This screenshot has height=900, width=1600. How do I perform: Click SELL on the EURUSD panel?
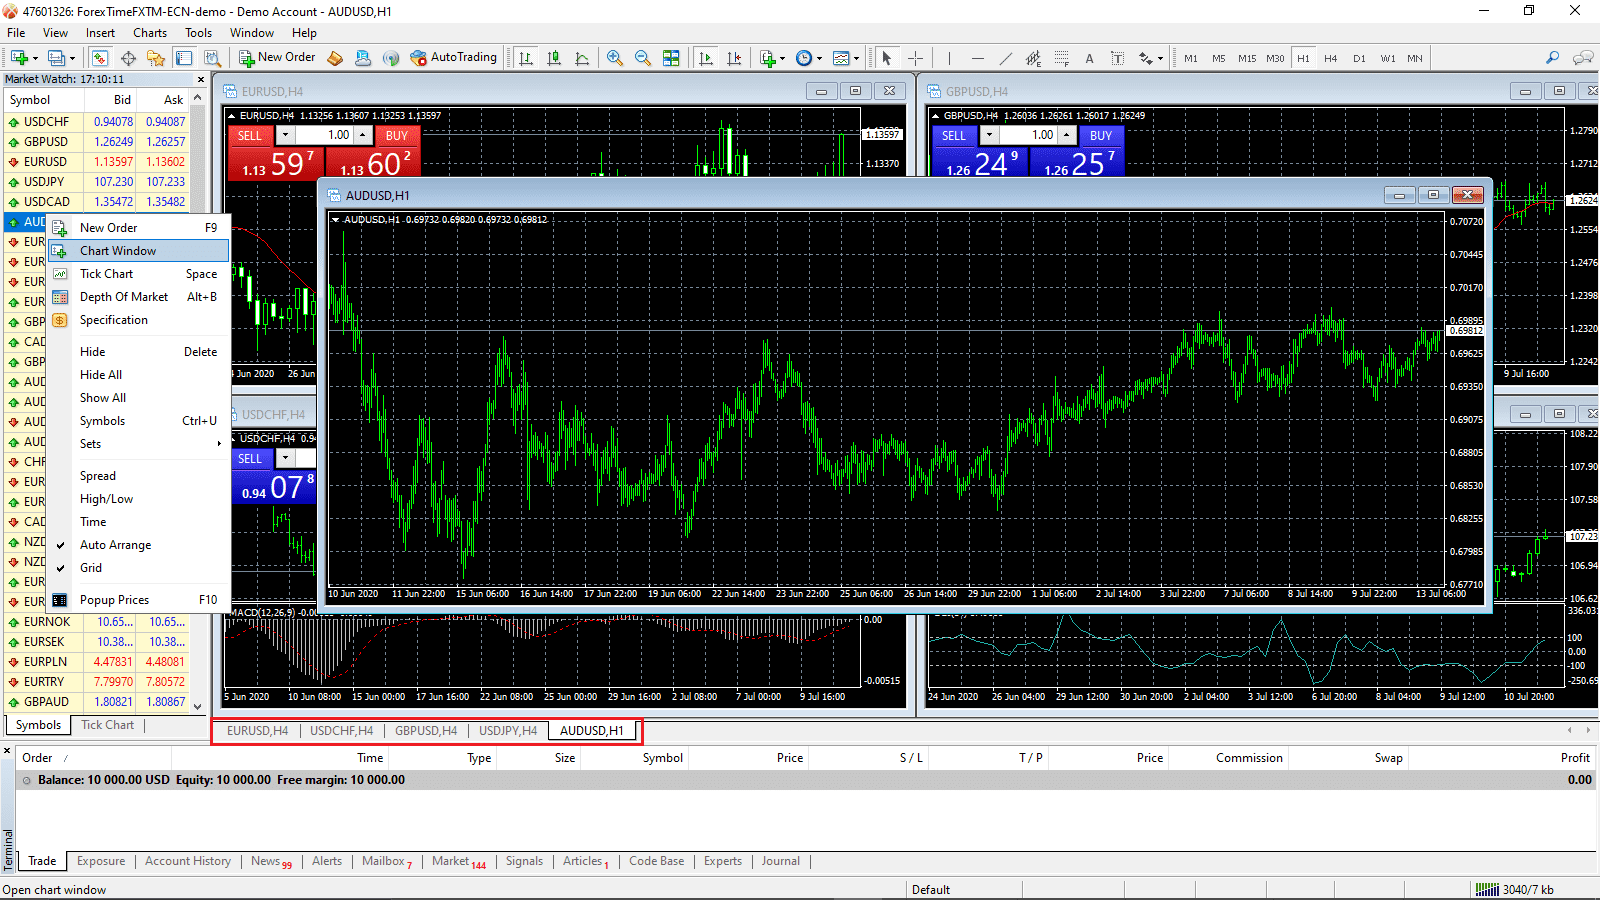pyautogui.click(x=250, y=135)
